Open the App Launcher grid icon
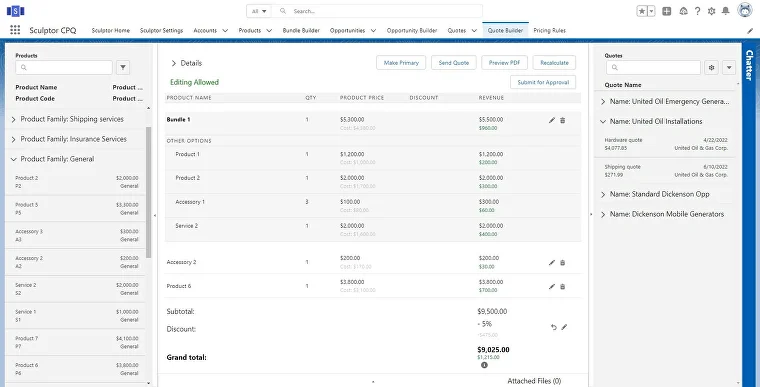The width and height of the screenshot is (760, 387). [x=15, y=30]
